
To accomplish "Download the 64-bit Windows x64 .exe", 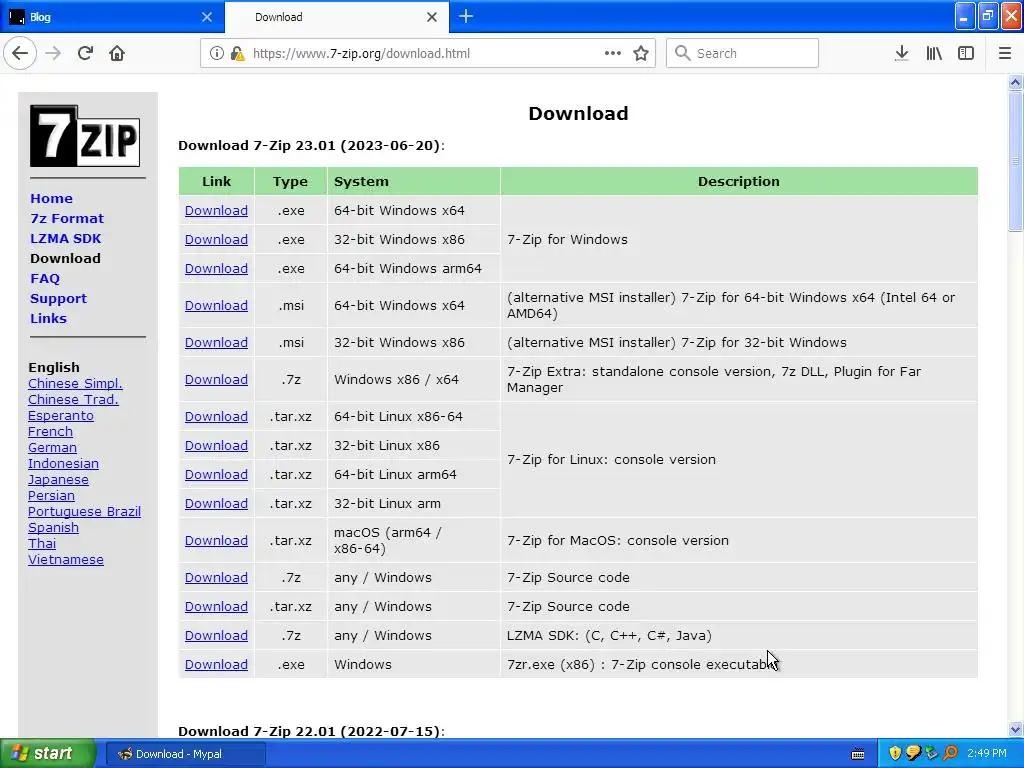I will (x=216, y=211).
